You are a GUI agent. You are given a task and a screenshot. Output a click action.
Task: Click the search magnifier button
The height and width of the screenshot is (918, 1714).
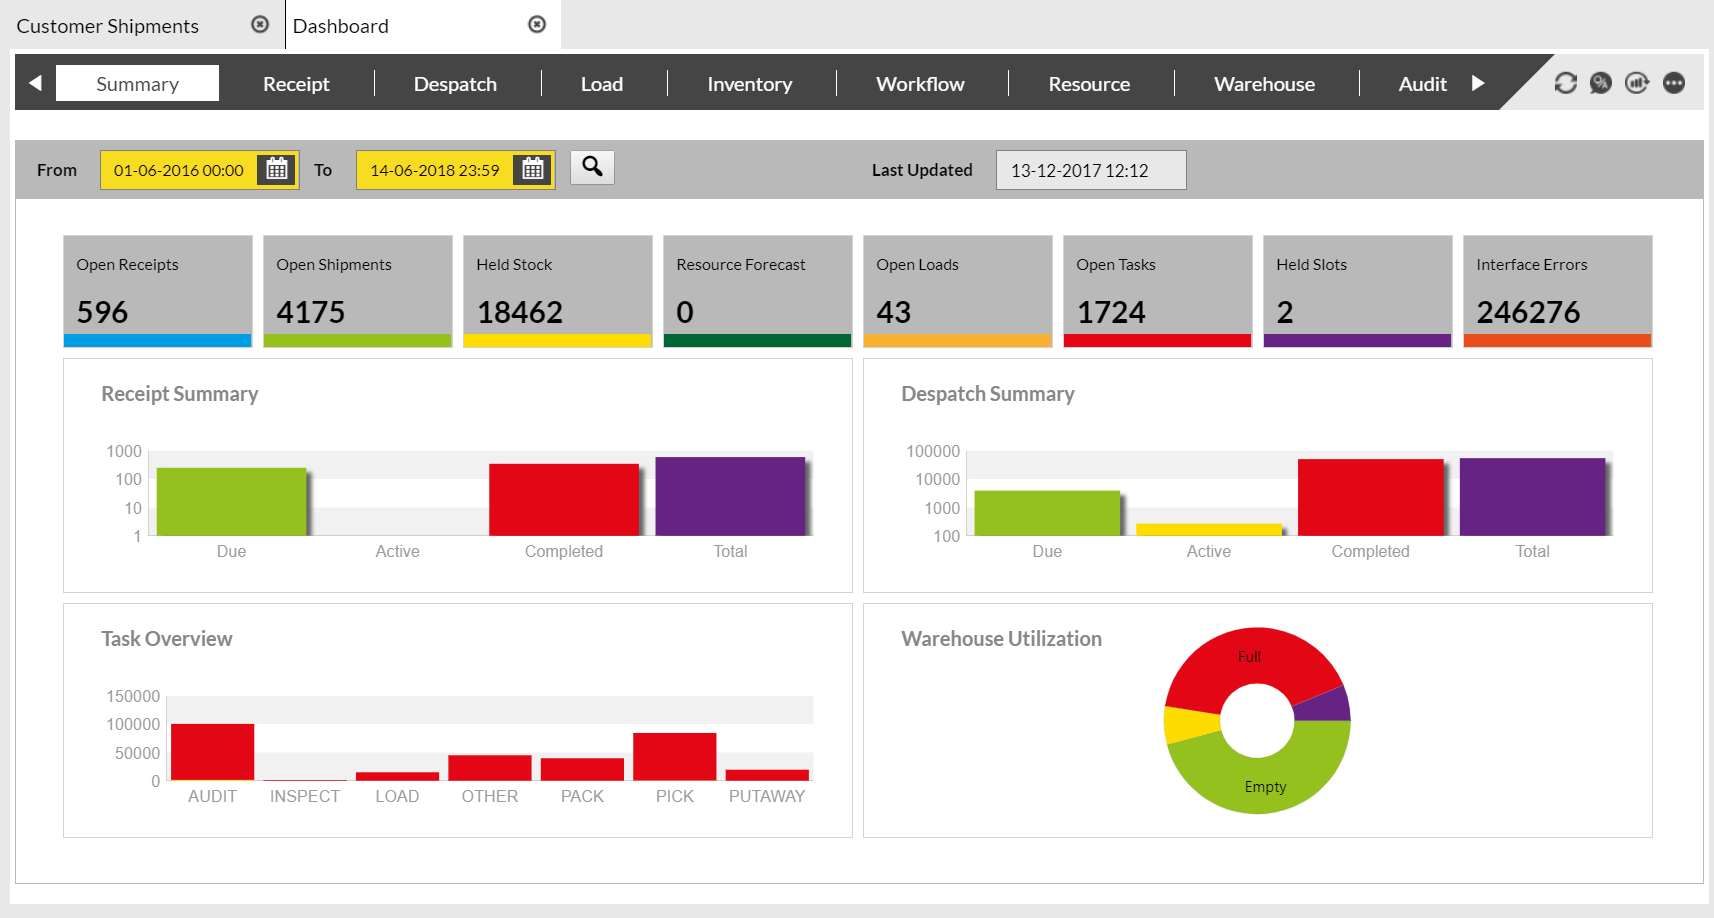592,167
